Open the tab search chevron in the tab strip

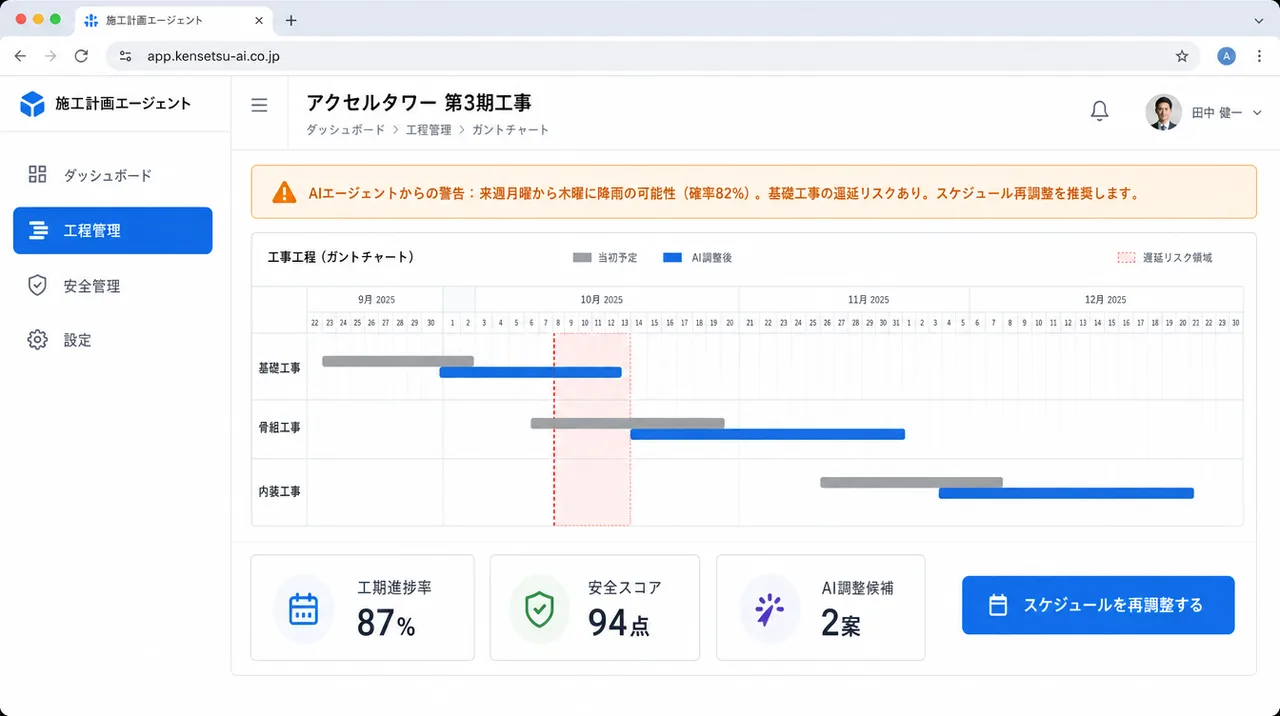point(1258,20)
